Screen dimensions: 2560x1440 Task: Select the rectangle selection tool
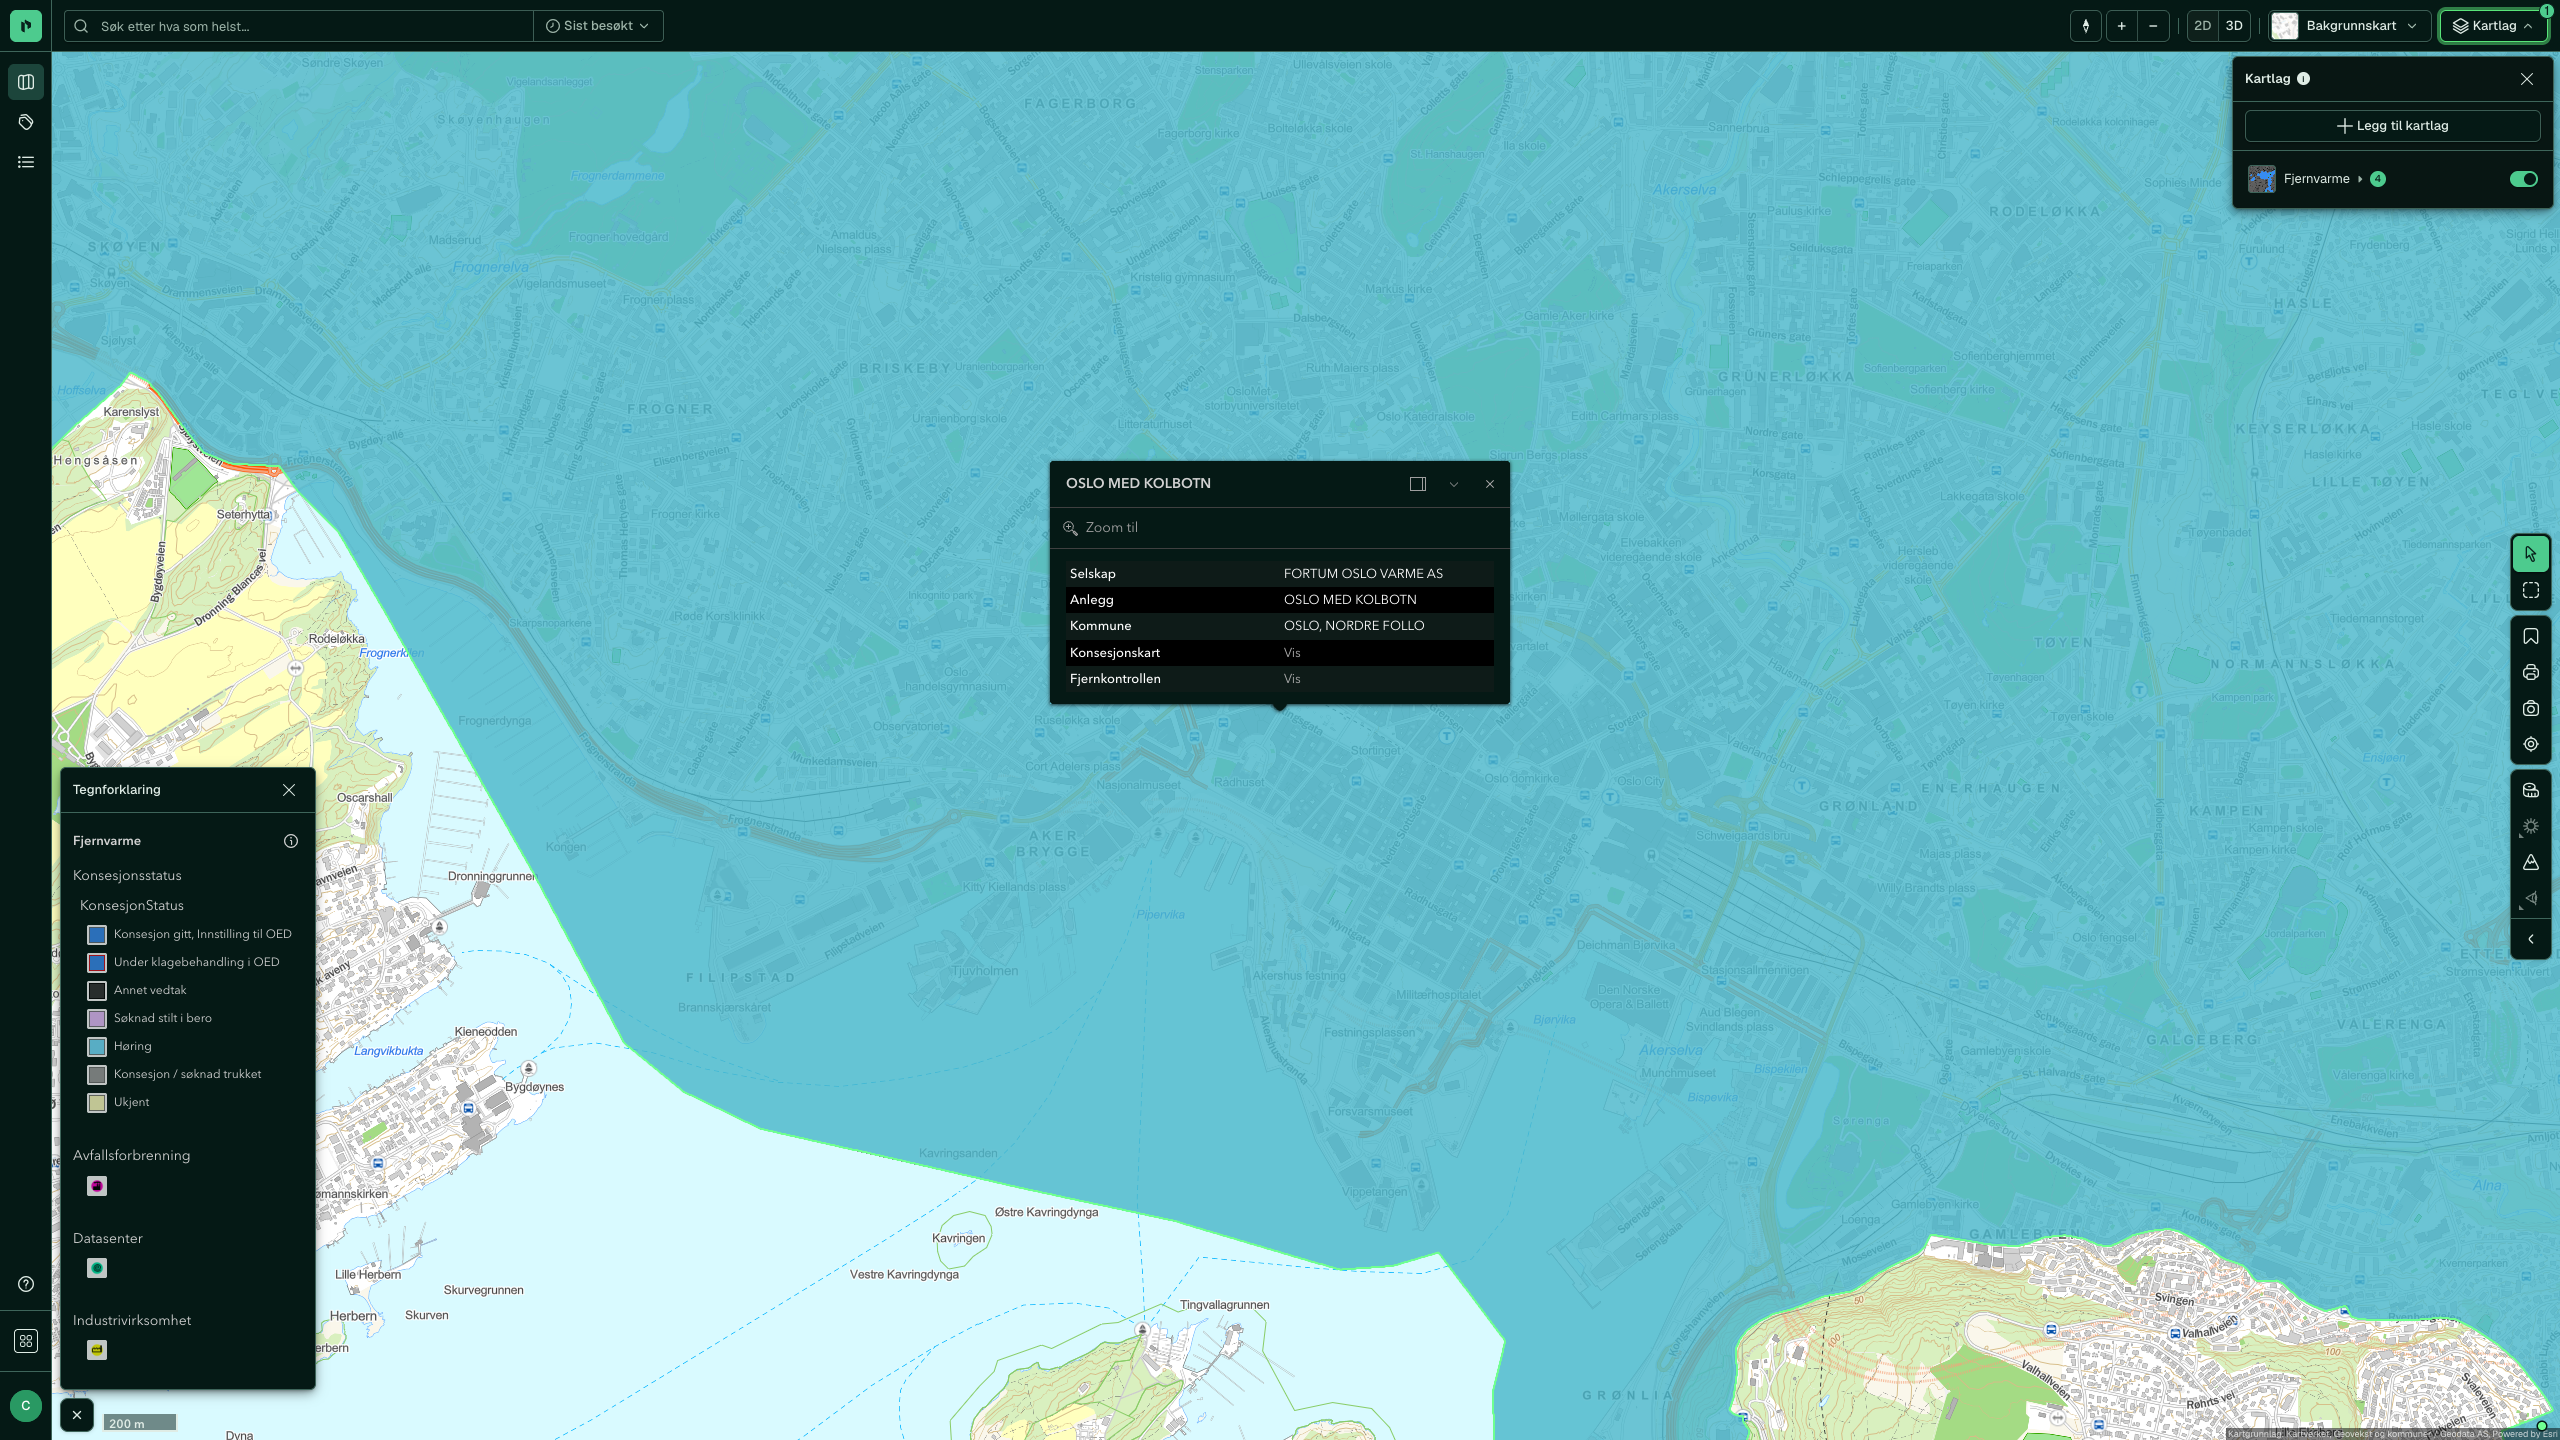pos(2530,590)
